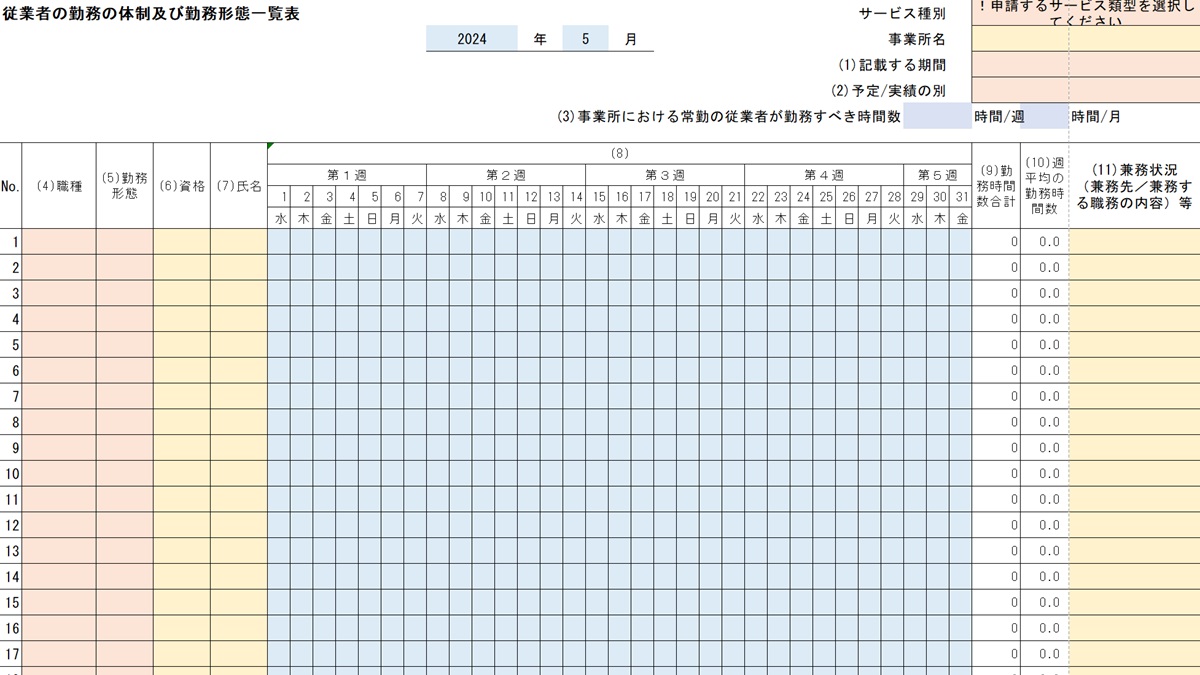The height and width of the screenshot is (675, 1200).
Task: Click the (9)勤務時間数合計 total in row 1
Action: pyautogui.click(x=996, y=239)
